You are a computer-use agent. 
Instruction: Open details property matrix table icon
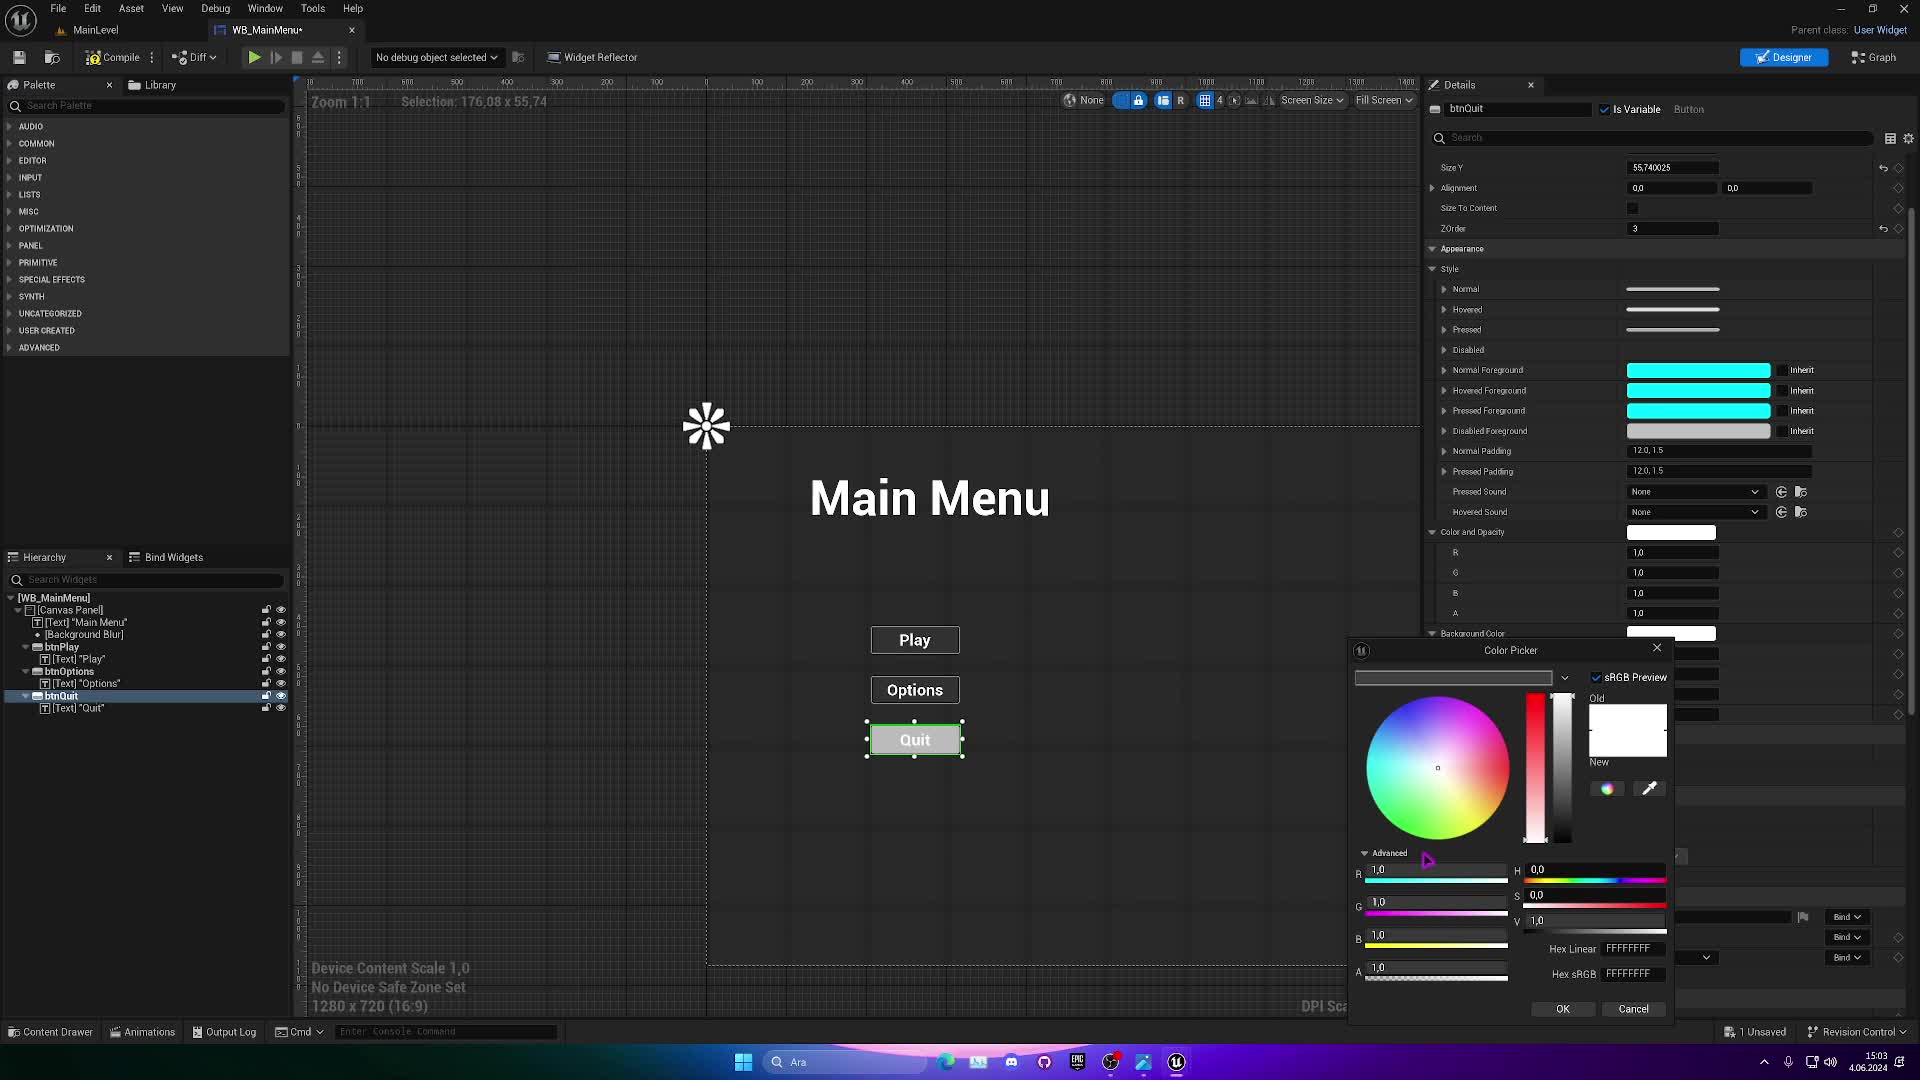point(1890,138)
